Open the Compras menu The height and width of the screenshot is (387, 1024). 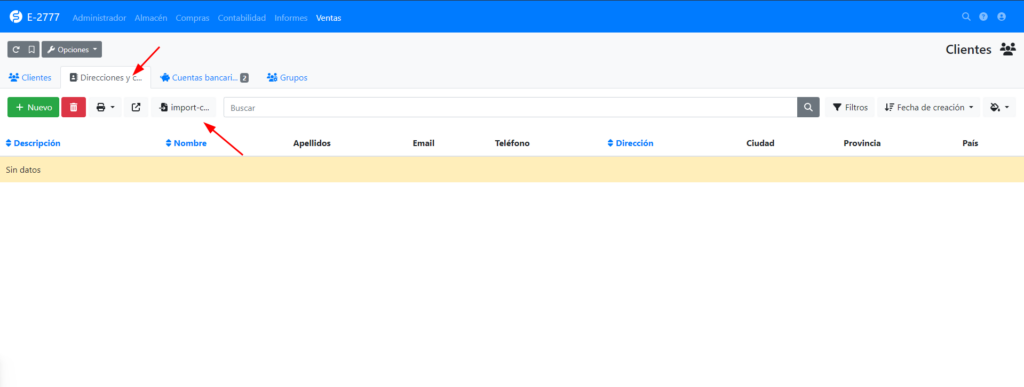pos(193,18)
